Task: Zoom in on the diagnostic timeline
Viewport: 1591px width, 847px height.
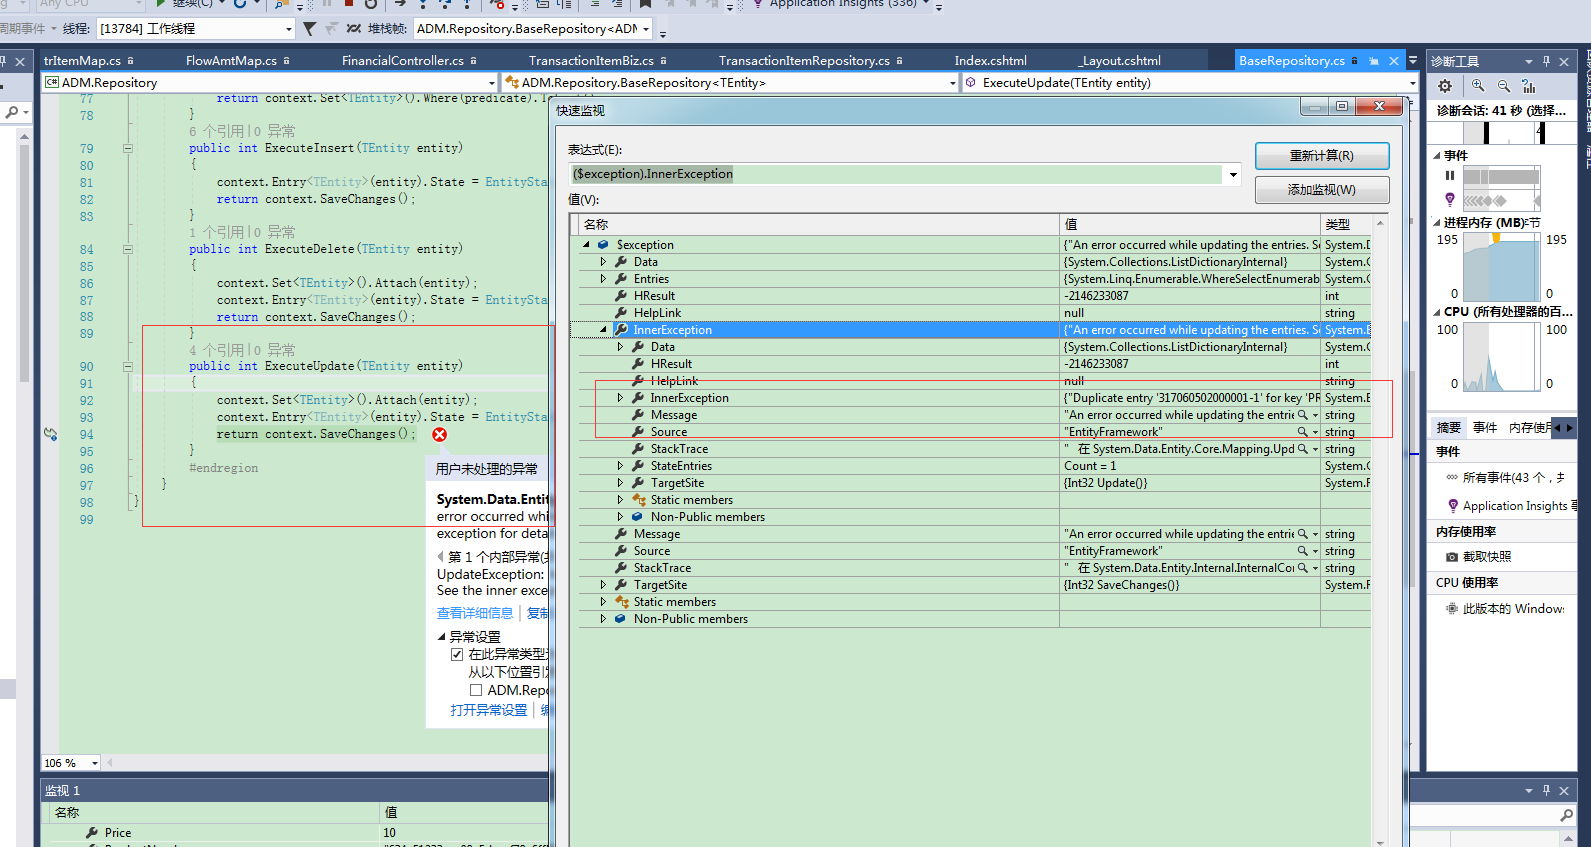Action: [1478, 86]
